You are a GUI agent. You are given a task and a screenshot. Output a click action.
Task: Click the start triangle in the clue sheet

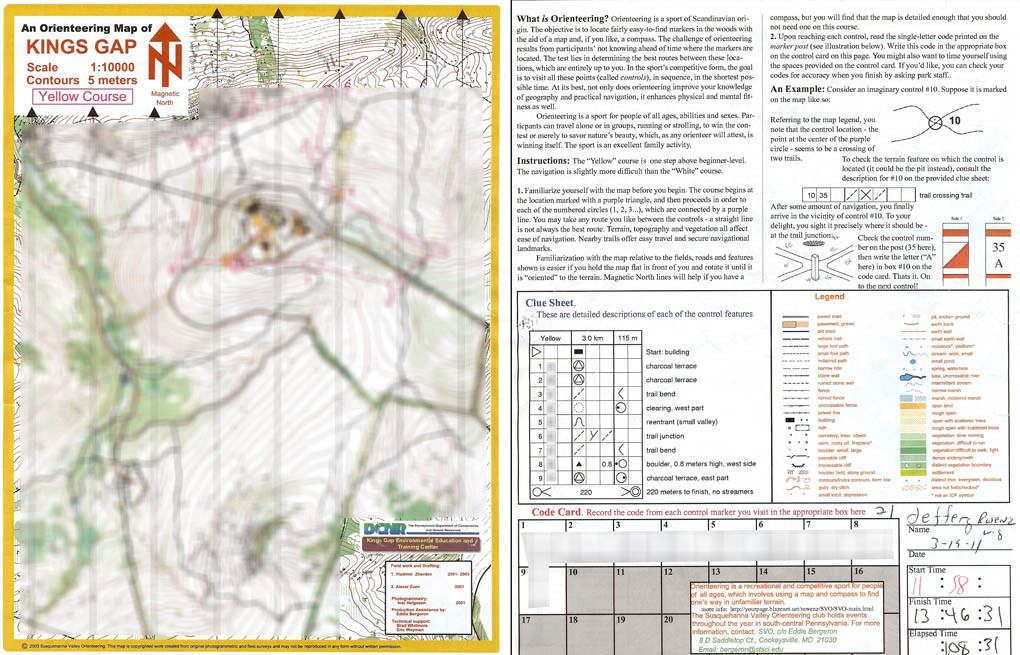pyautogui.click(x=537, y=352)
